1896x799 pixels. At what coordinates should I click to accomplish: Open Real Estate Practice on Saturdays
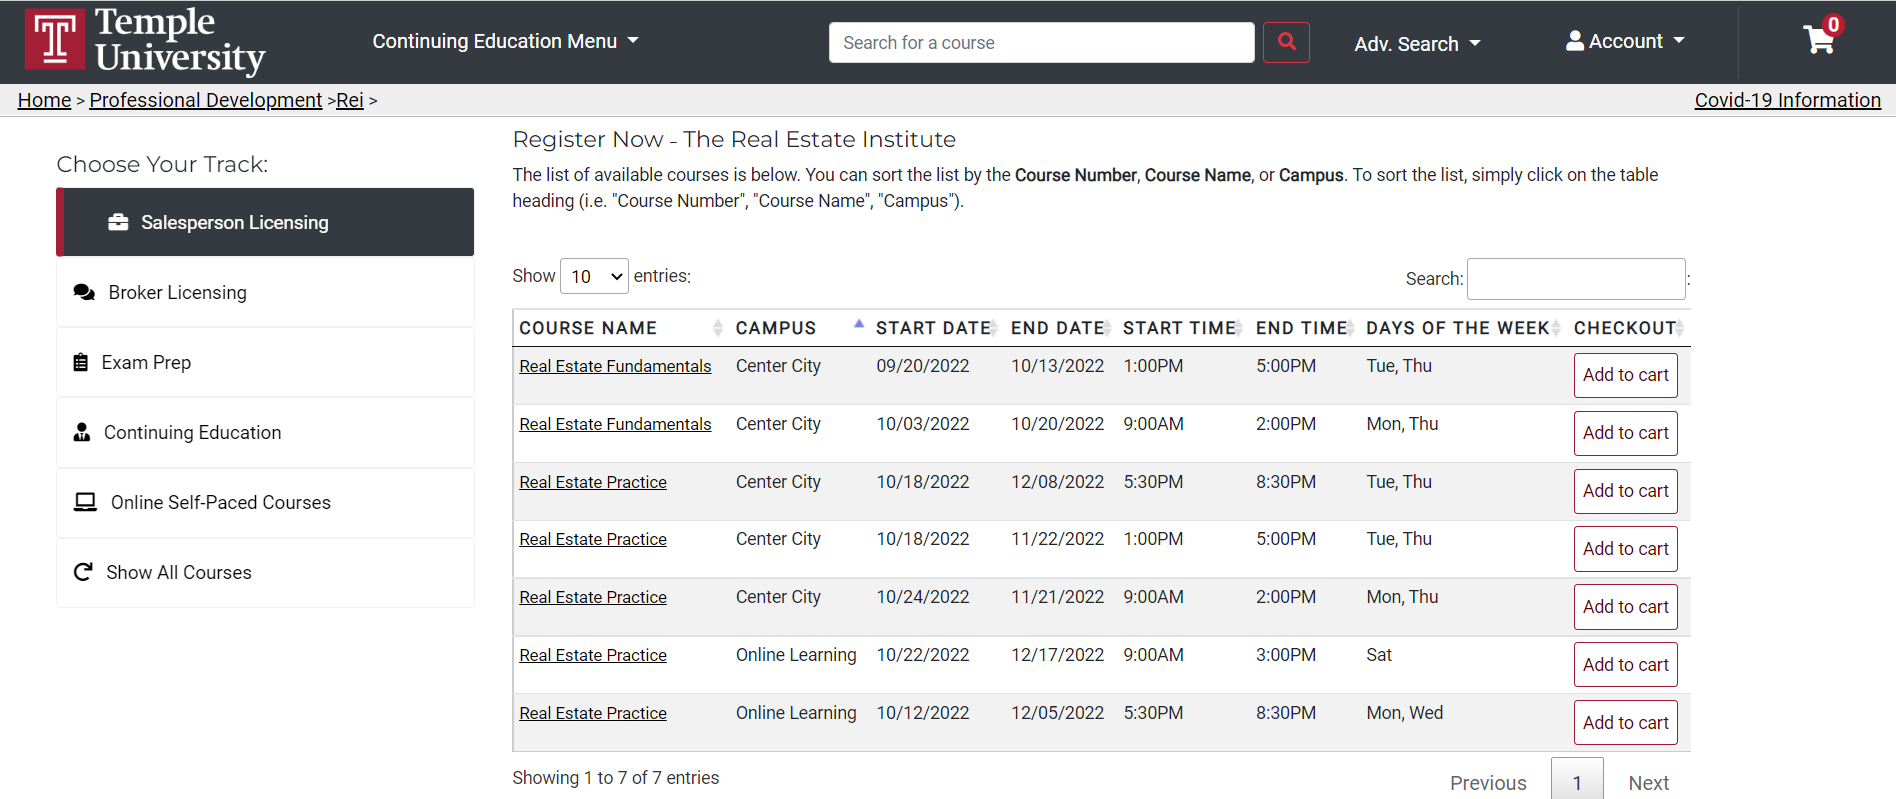593,655
